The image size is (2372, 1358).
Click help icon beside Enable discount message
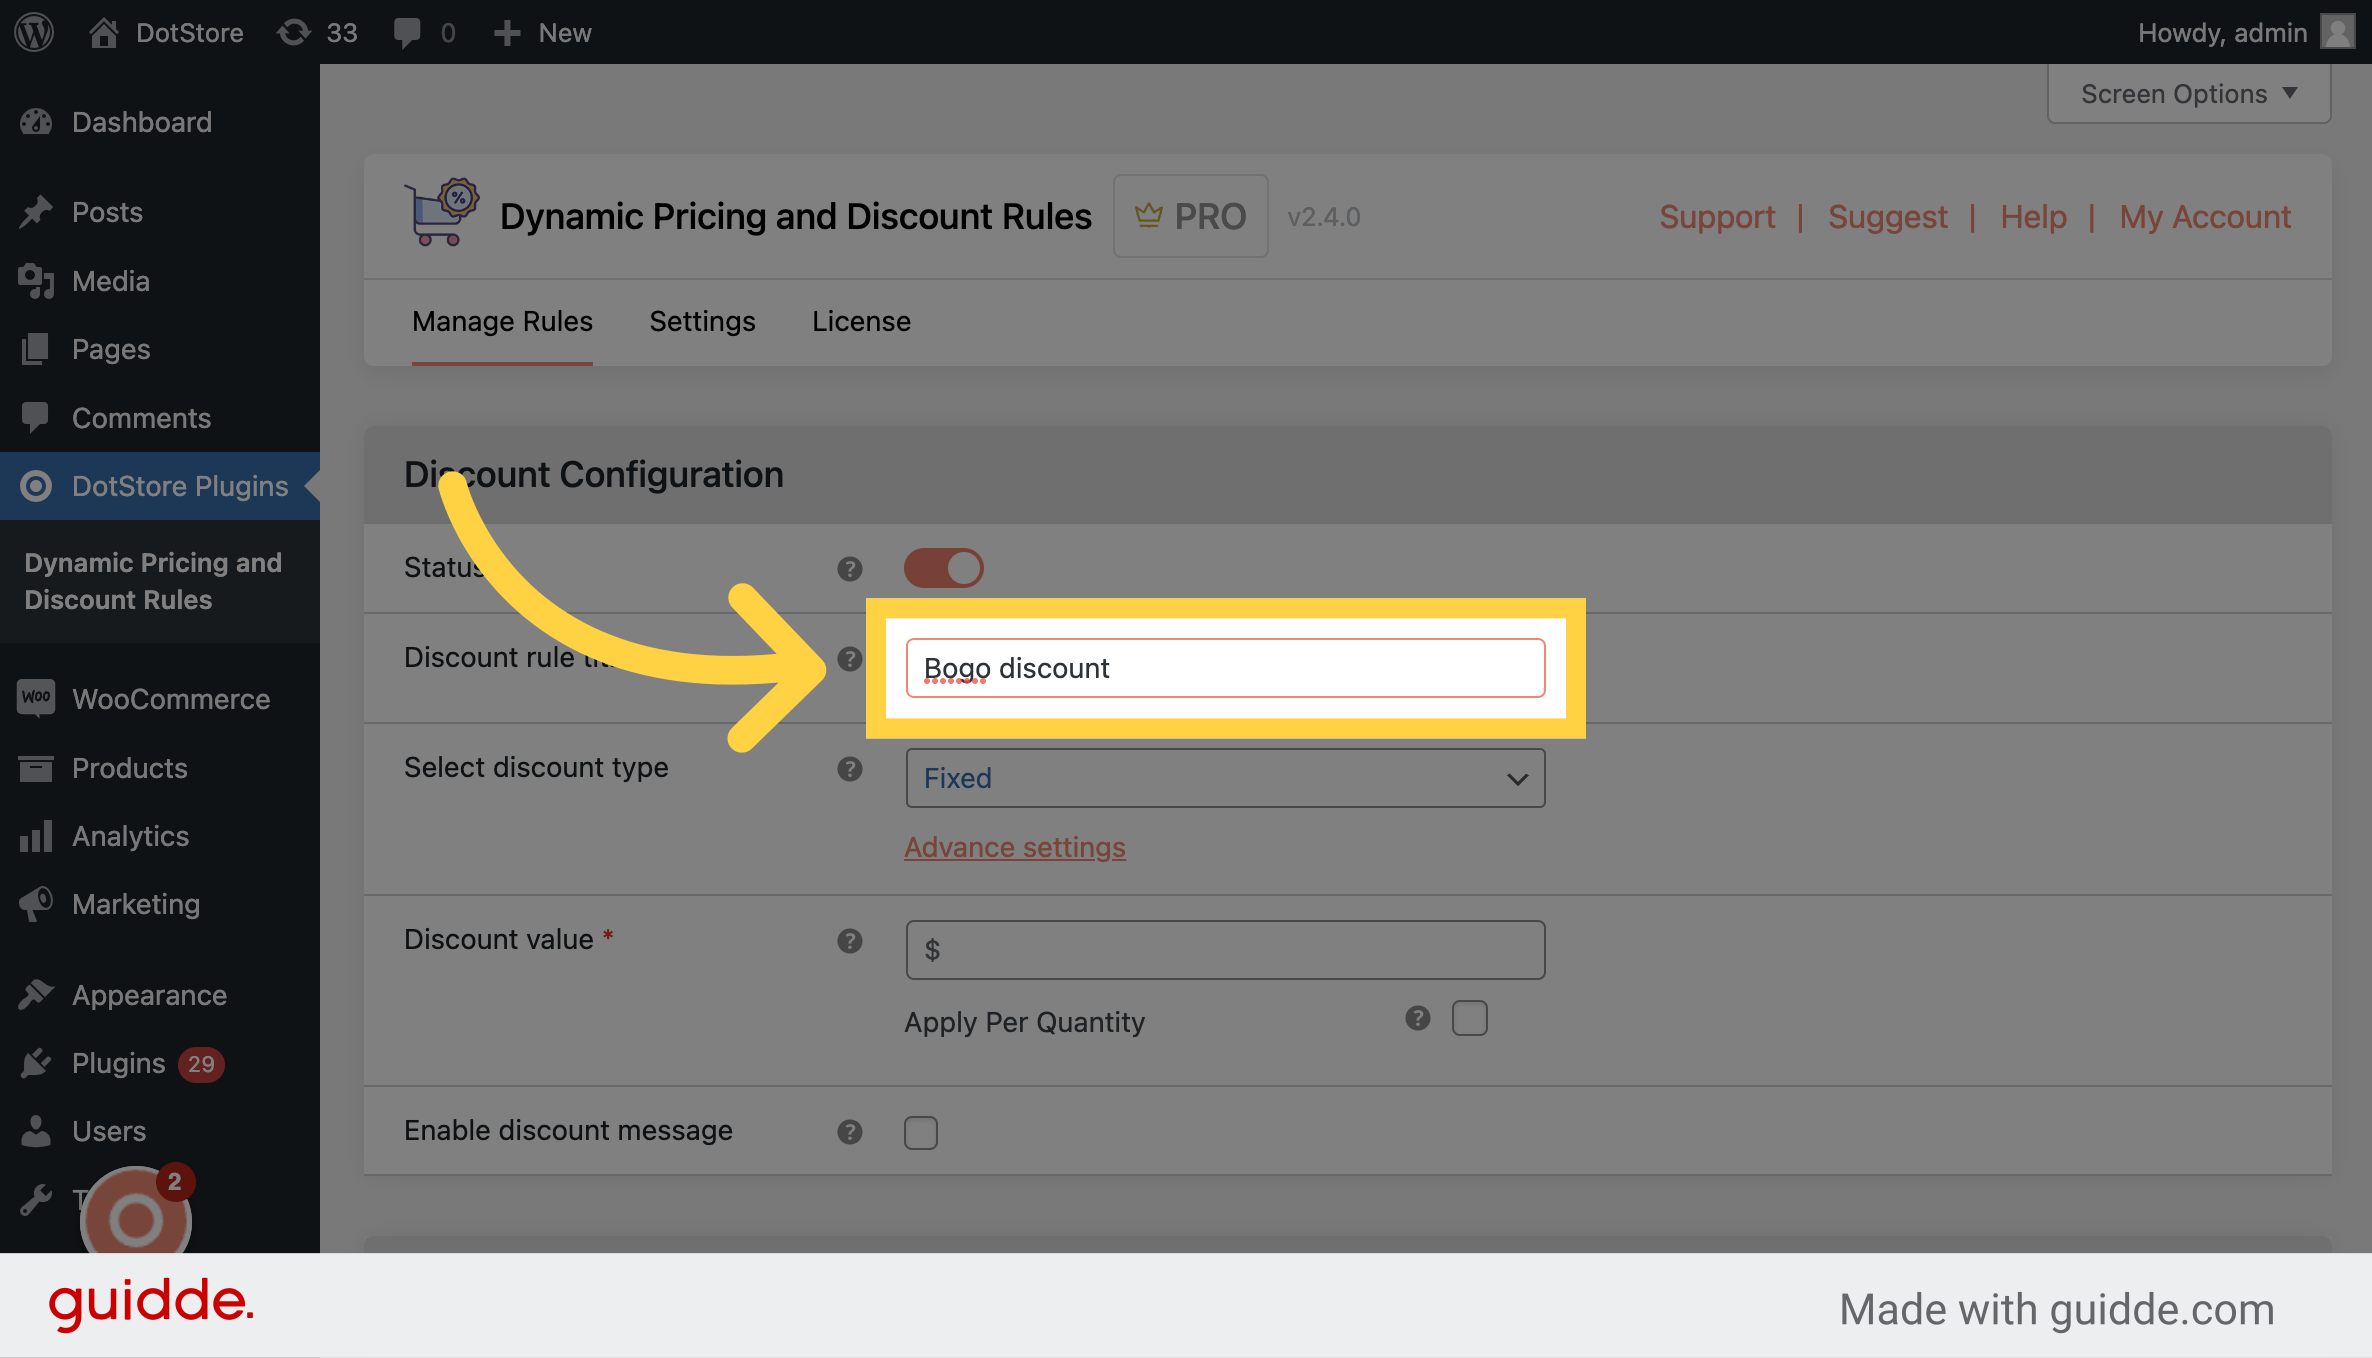click(850, 1131)
